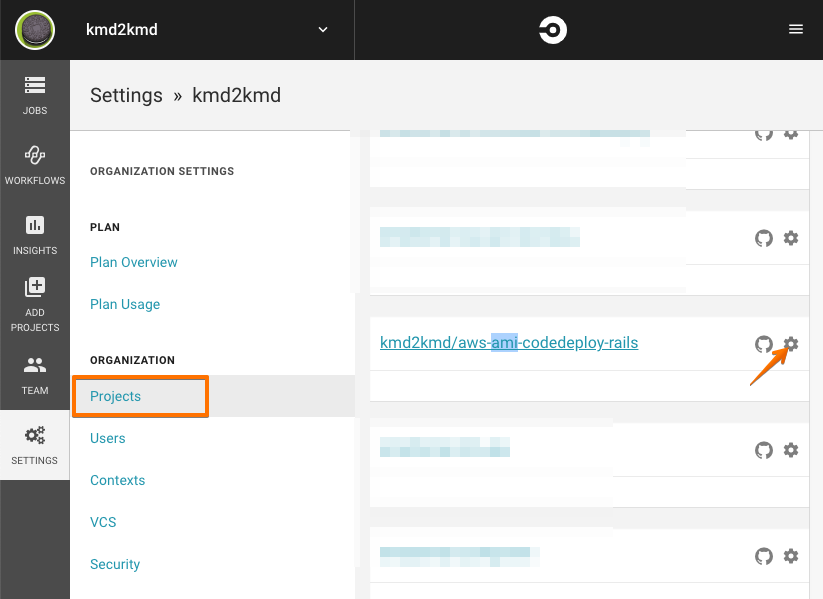Switch to the Users settings section
Image resolution: width=823 pixels, height=599 pixels.
click(107, 438)
